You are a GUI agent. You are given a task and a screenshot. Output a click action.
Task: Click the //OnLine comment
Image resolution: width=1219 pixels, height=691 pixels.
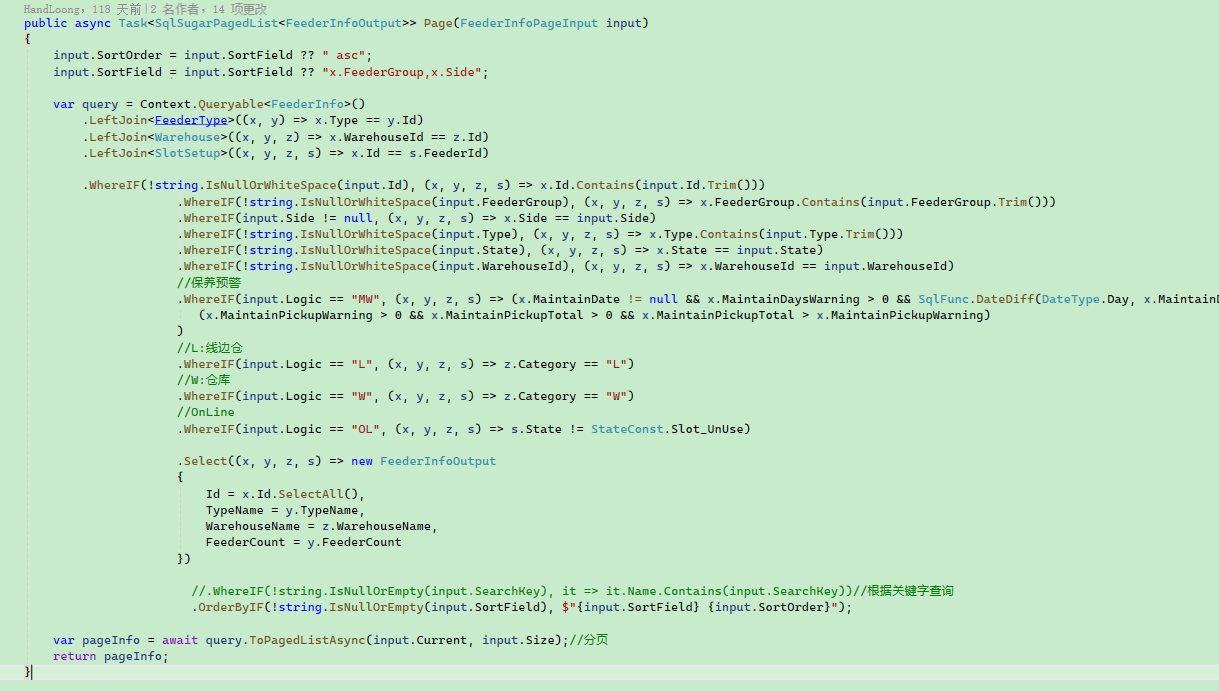[206, 412]
